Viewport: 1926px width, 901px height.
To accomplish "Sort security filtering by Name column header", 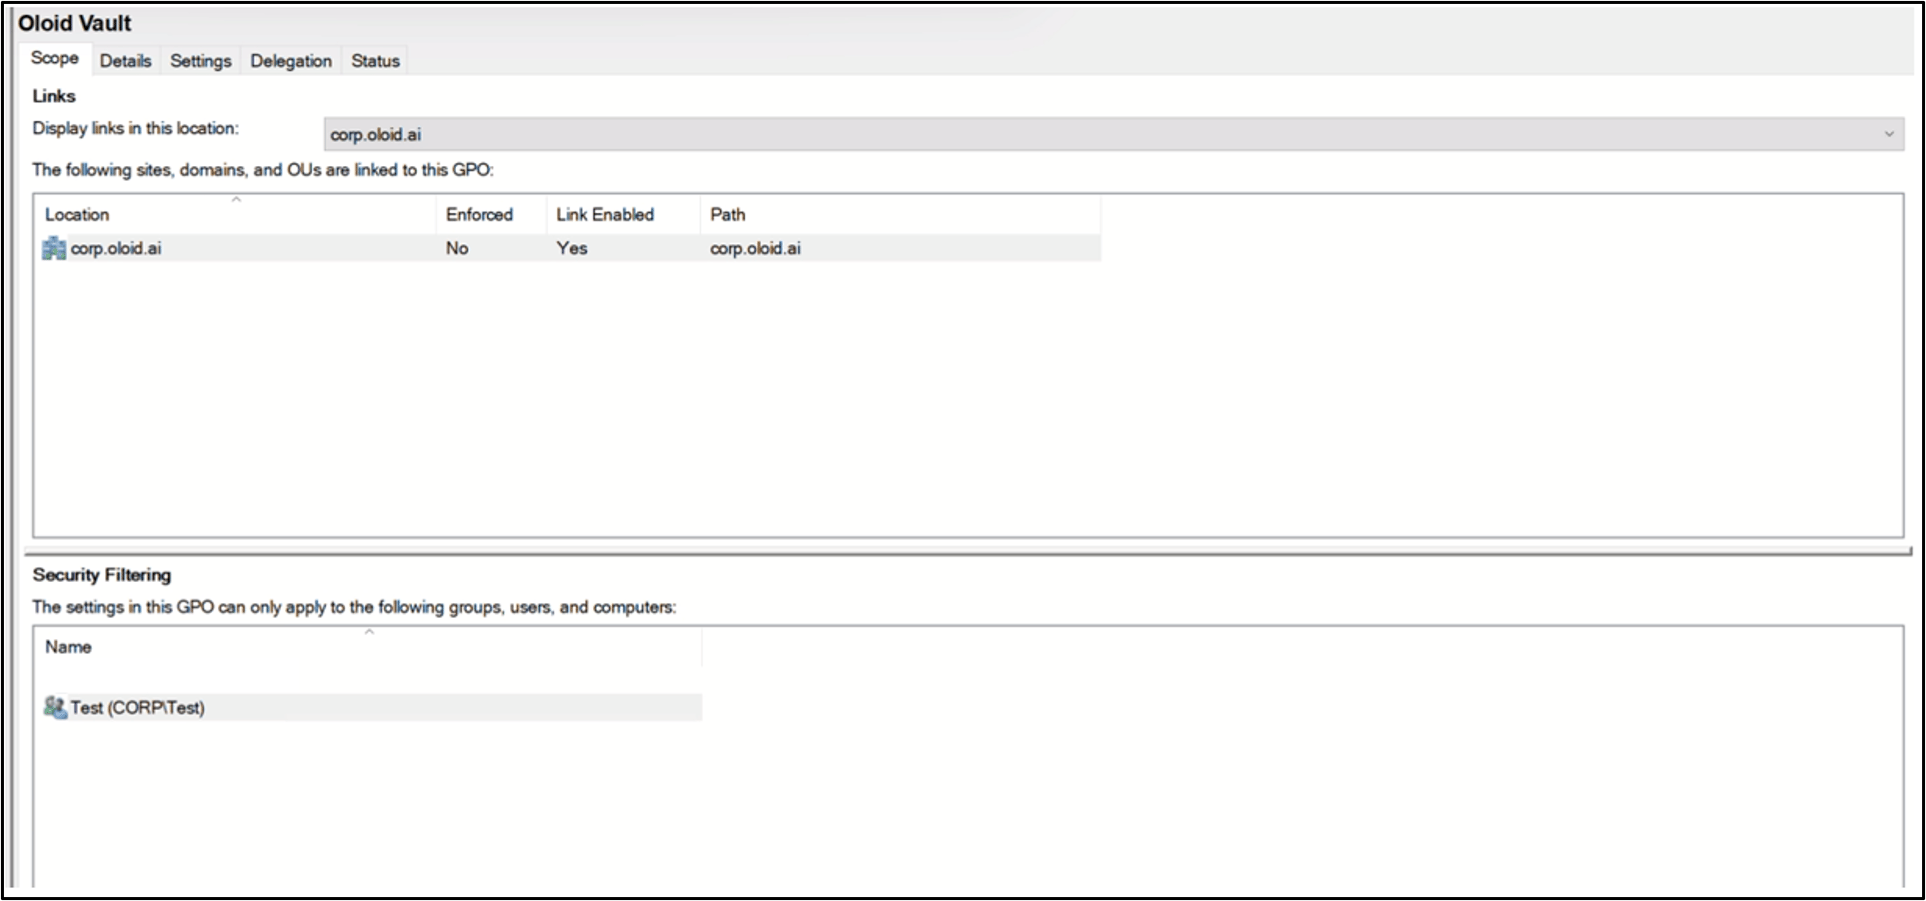I will pos(370,647).
